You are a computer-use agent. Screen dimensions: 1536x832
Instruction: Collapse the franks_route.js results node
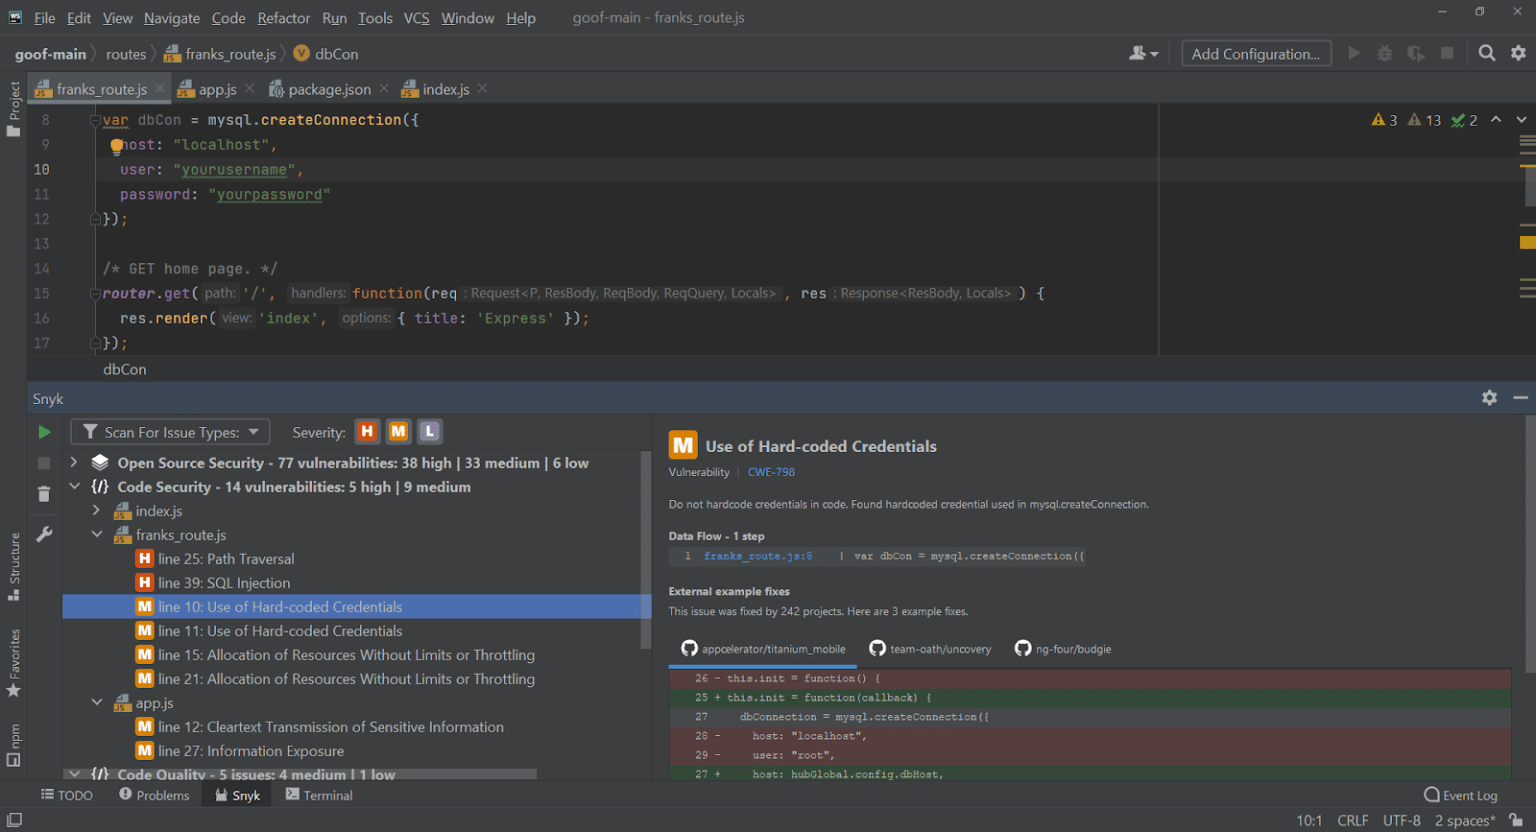[x=96, y=534]
